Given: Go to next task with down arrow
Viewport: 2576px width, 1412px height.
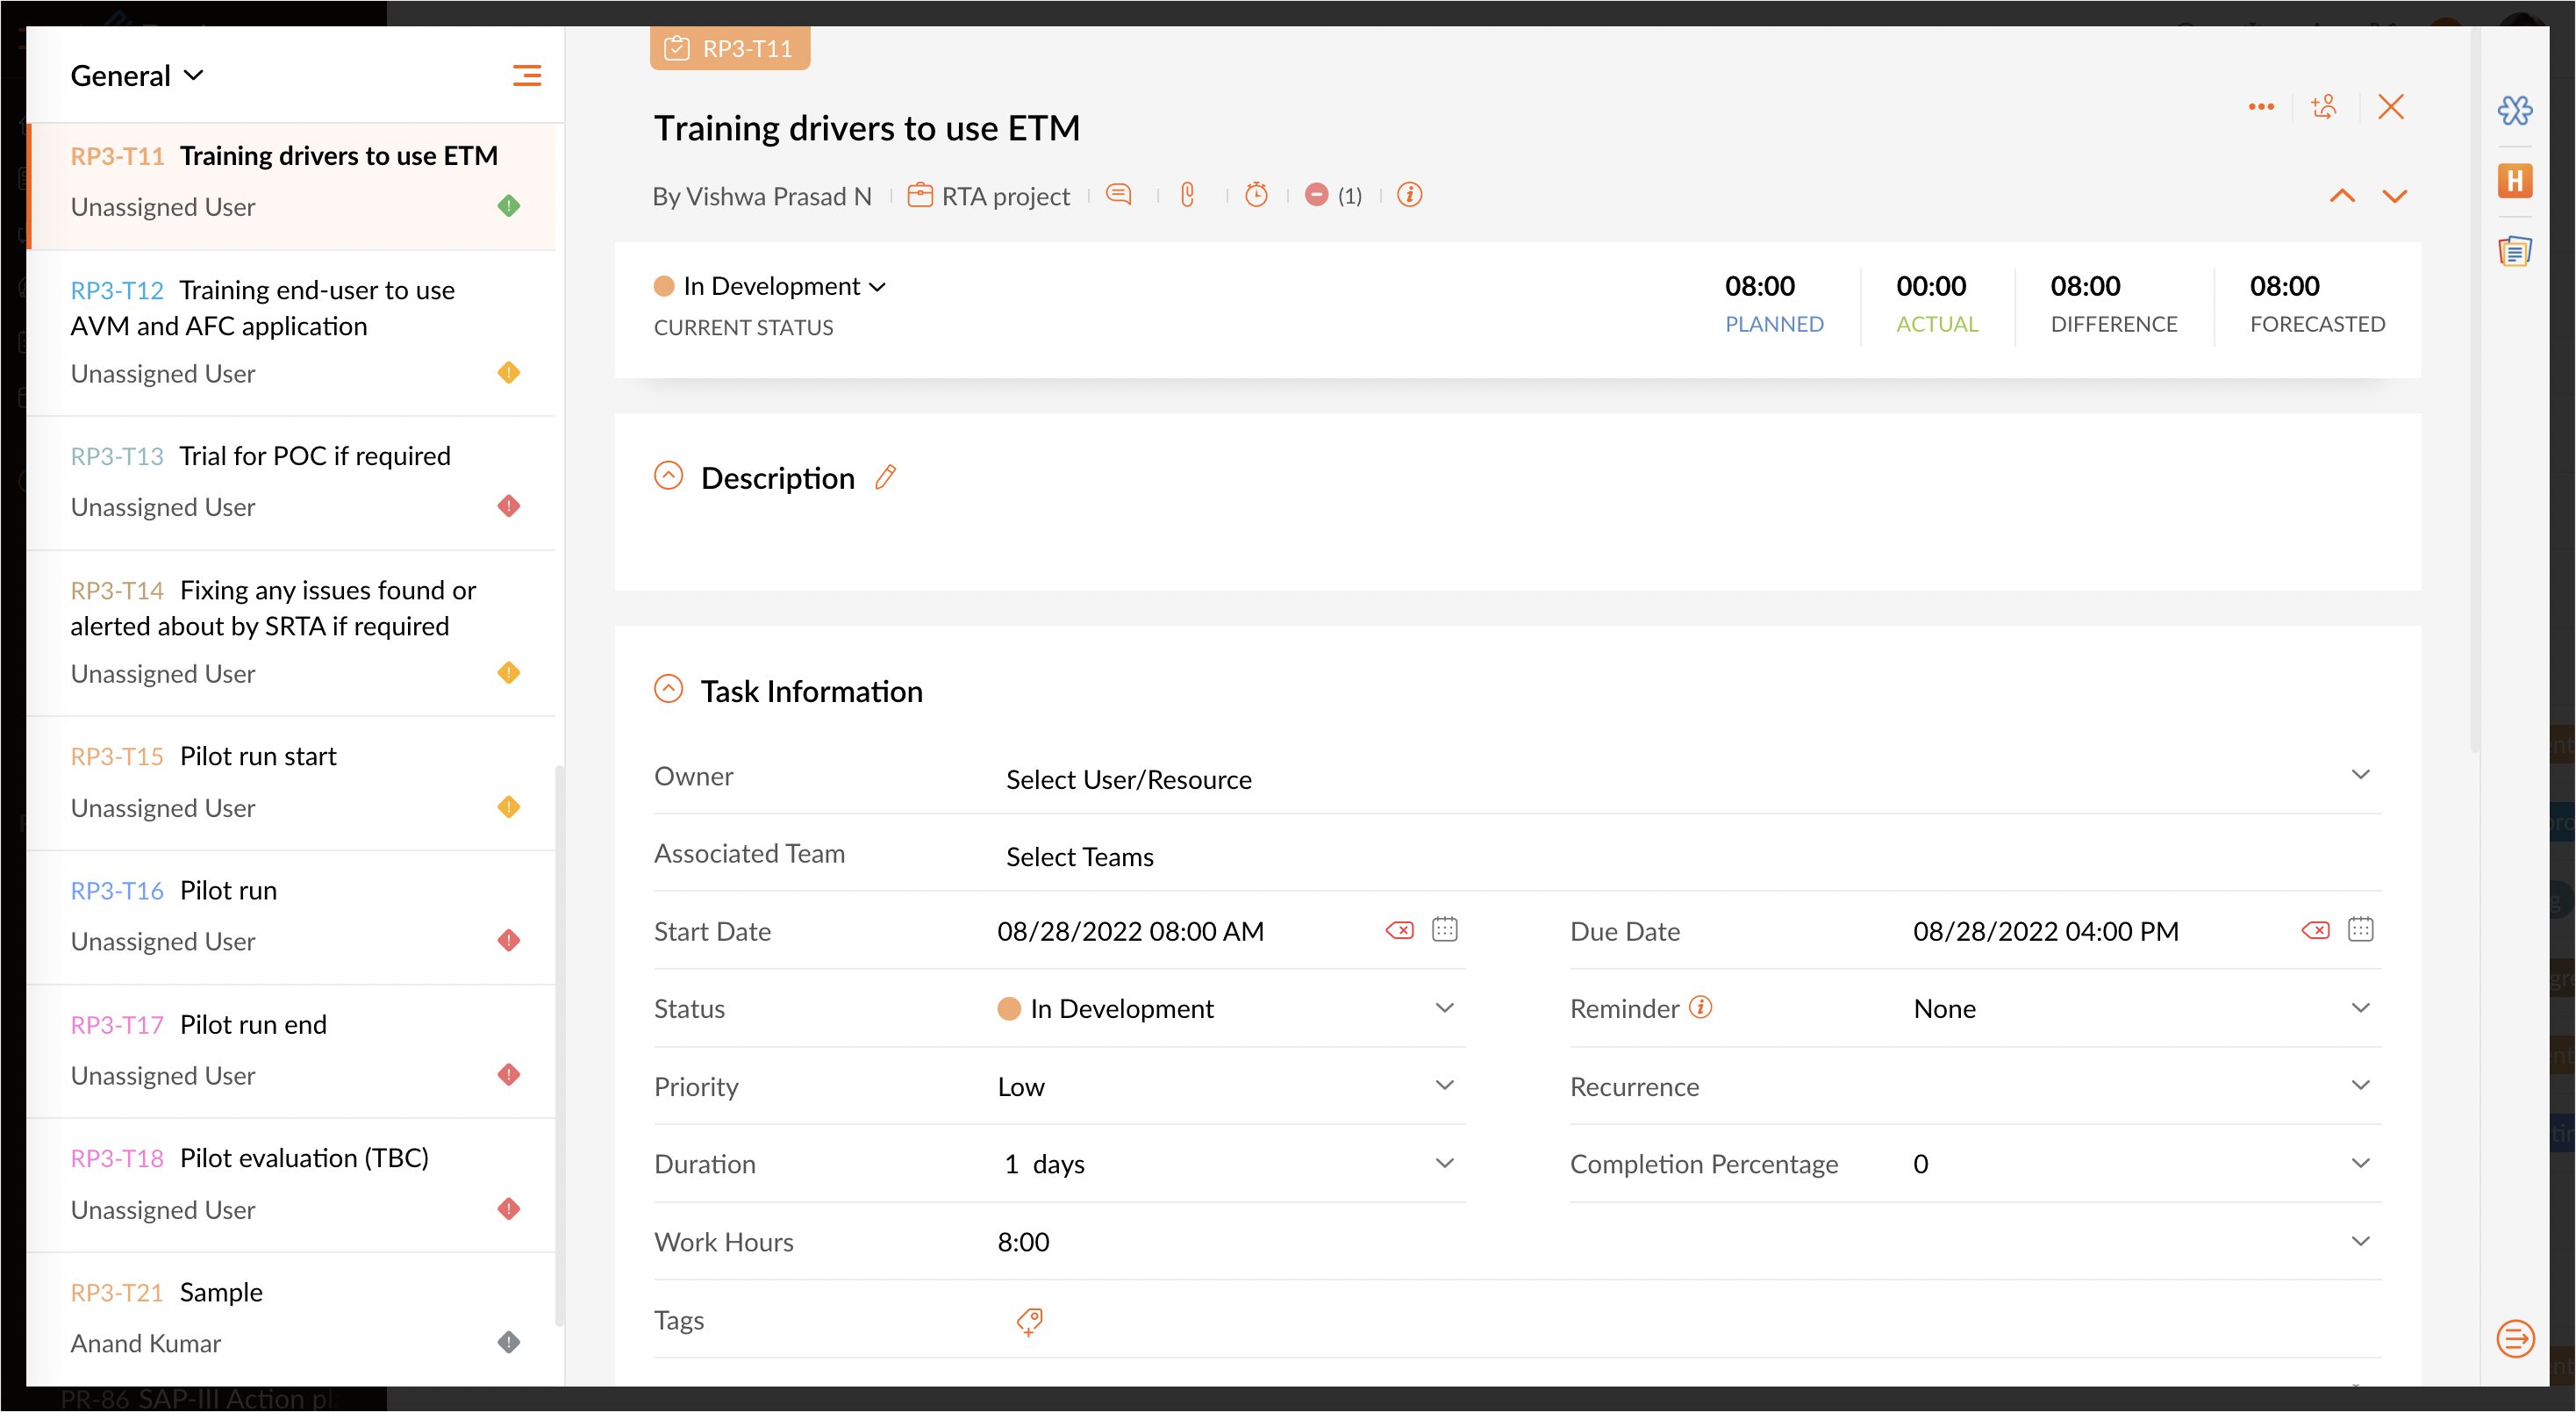Looking at the screenshot, I should pos(2393,196).
